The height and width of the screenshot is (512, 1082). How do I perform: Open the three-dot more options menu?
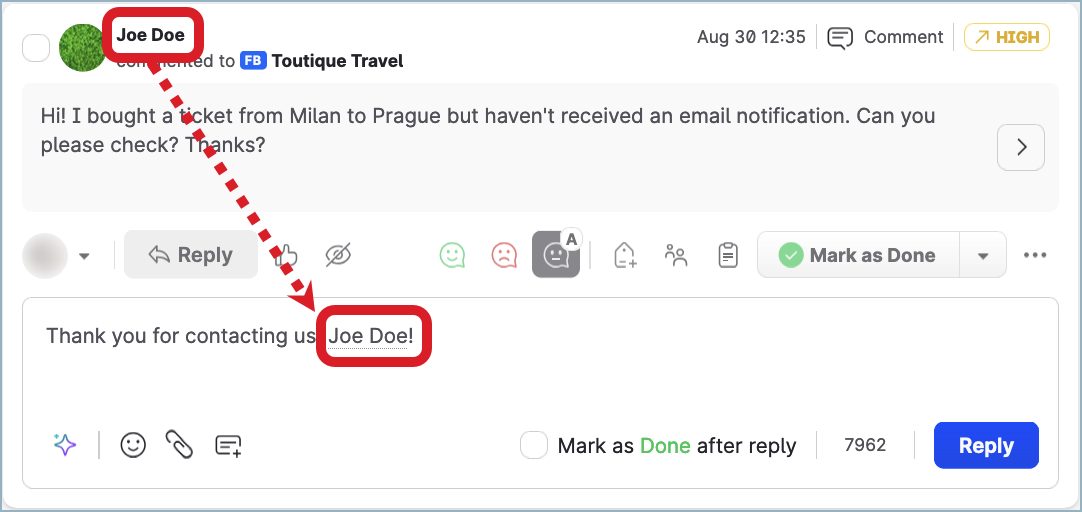(1035, 255)
